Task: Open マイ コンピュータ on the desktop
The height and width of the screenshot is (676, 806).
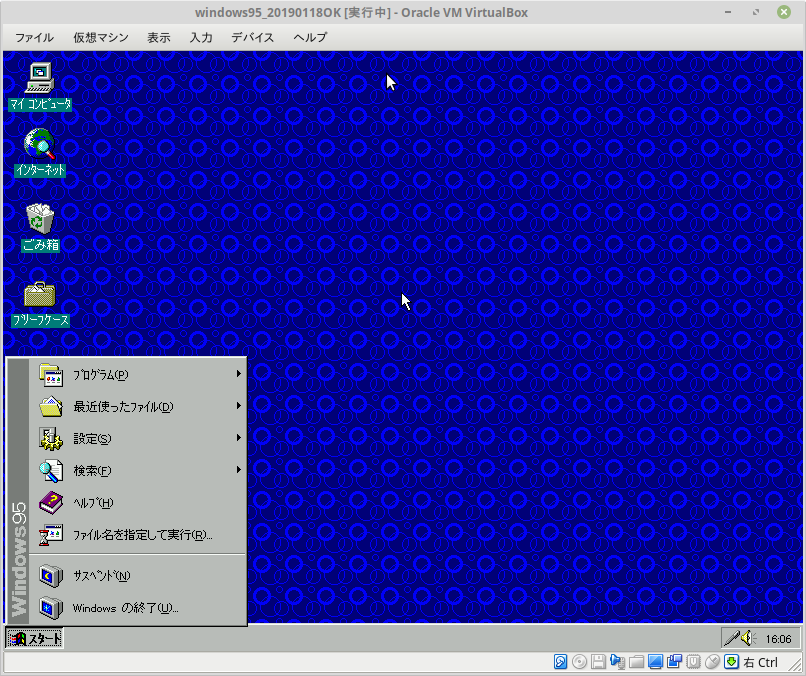Action: (39, 80)
